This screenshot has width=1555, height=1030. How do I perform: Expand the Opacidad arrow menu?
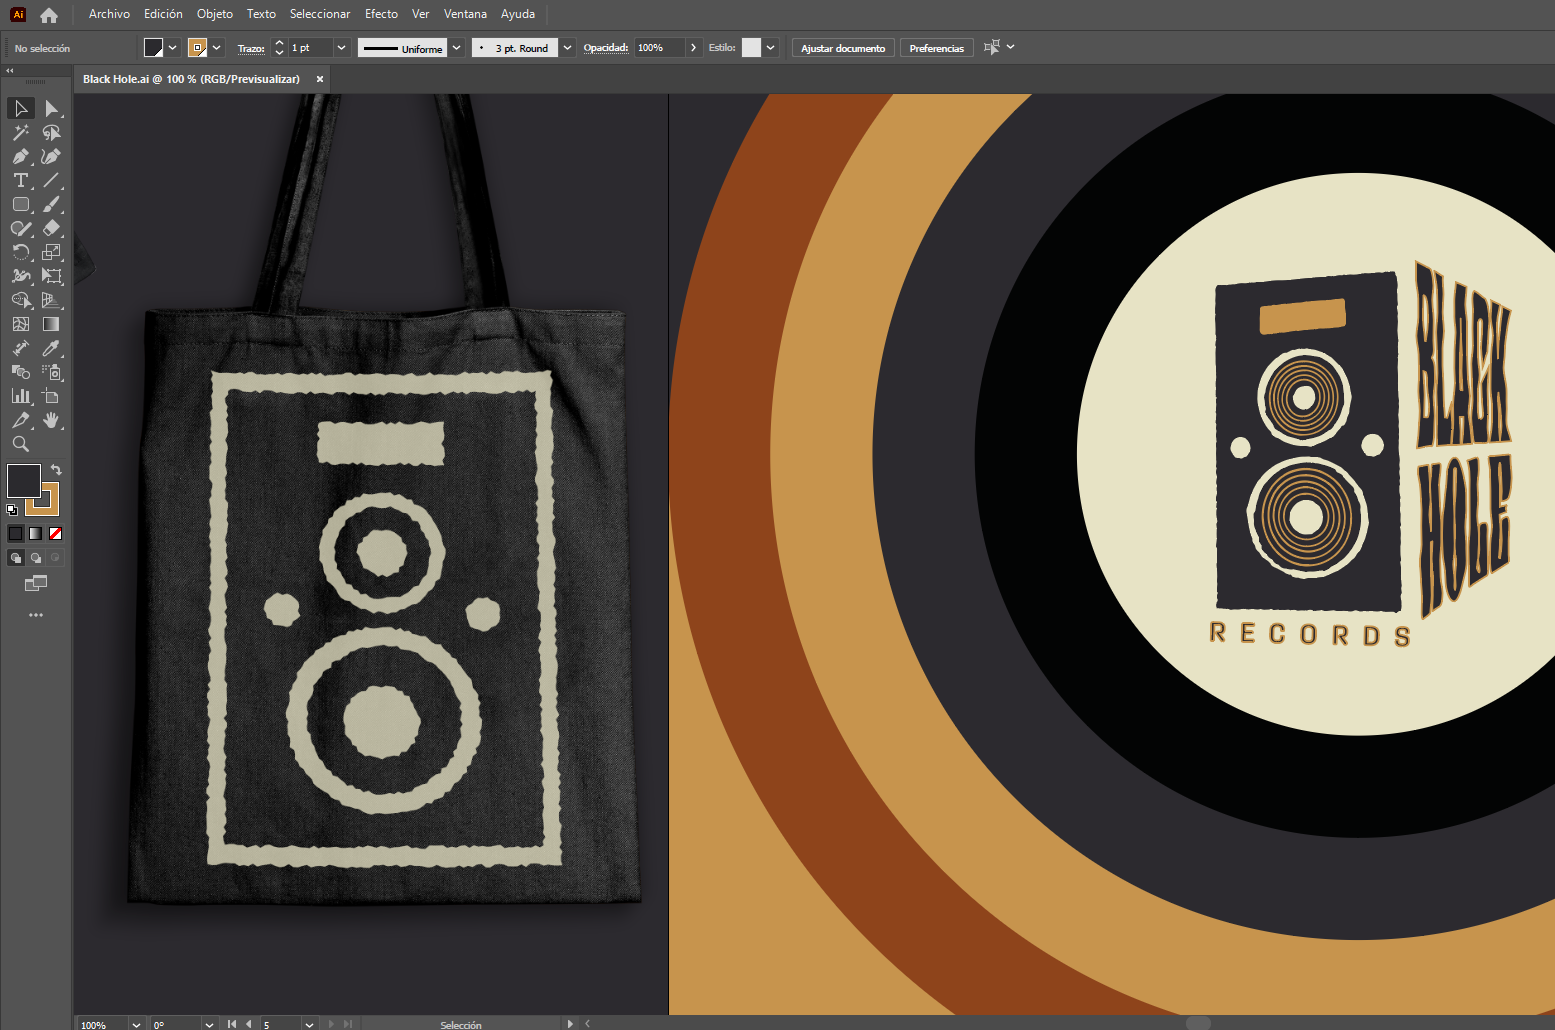coord(693,48)
